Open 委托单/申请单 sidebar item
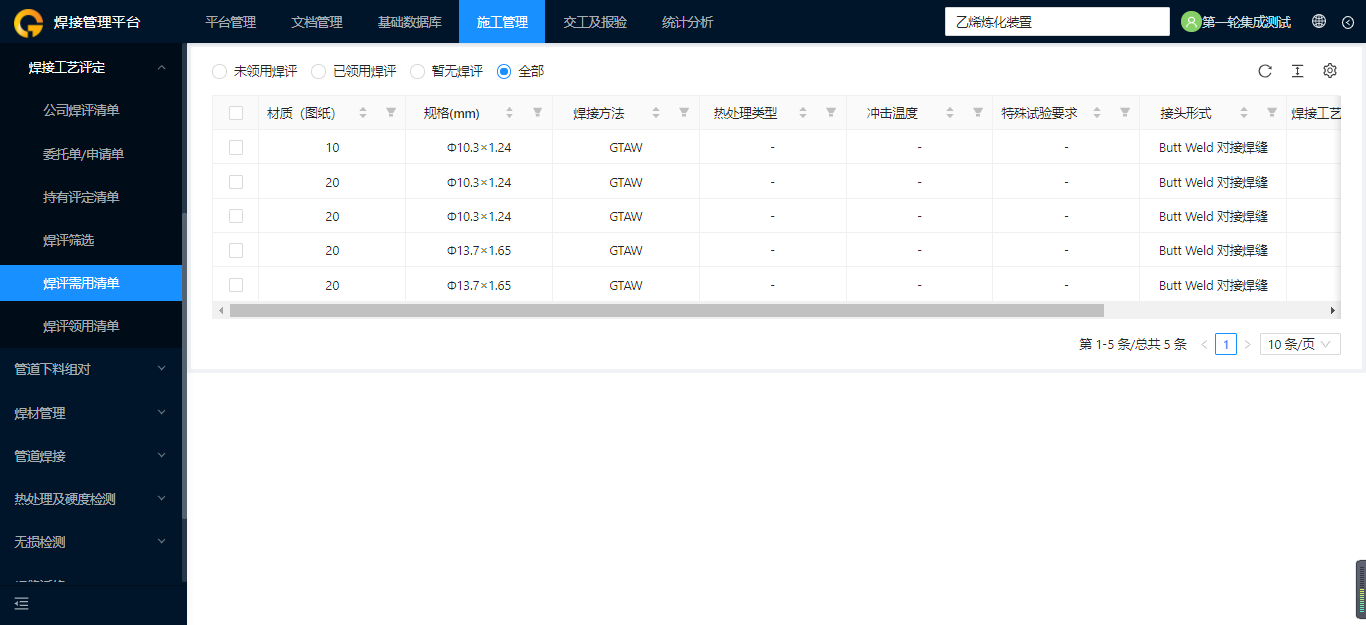Viewport: 1366px width, 625px height. (x=91, y=154)
